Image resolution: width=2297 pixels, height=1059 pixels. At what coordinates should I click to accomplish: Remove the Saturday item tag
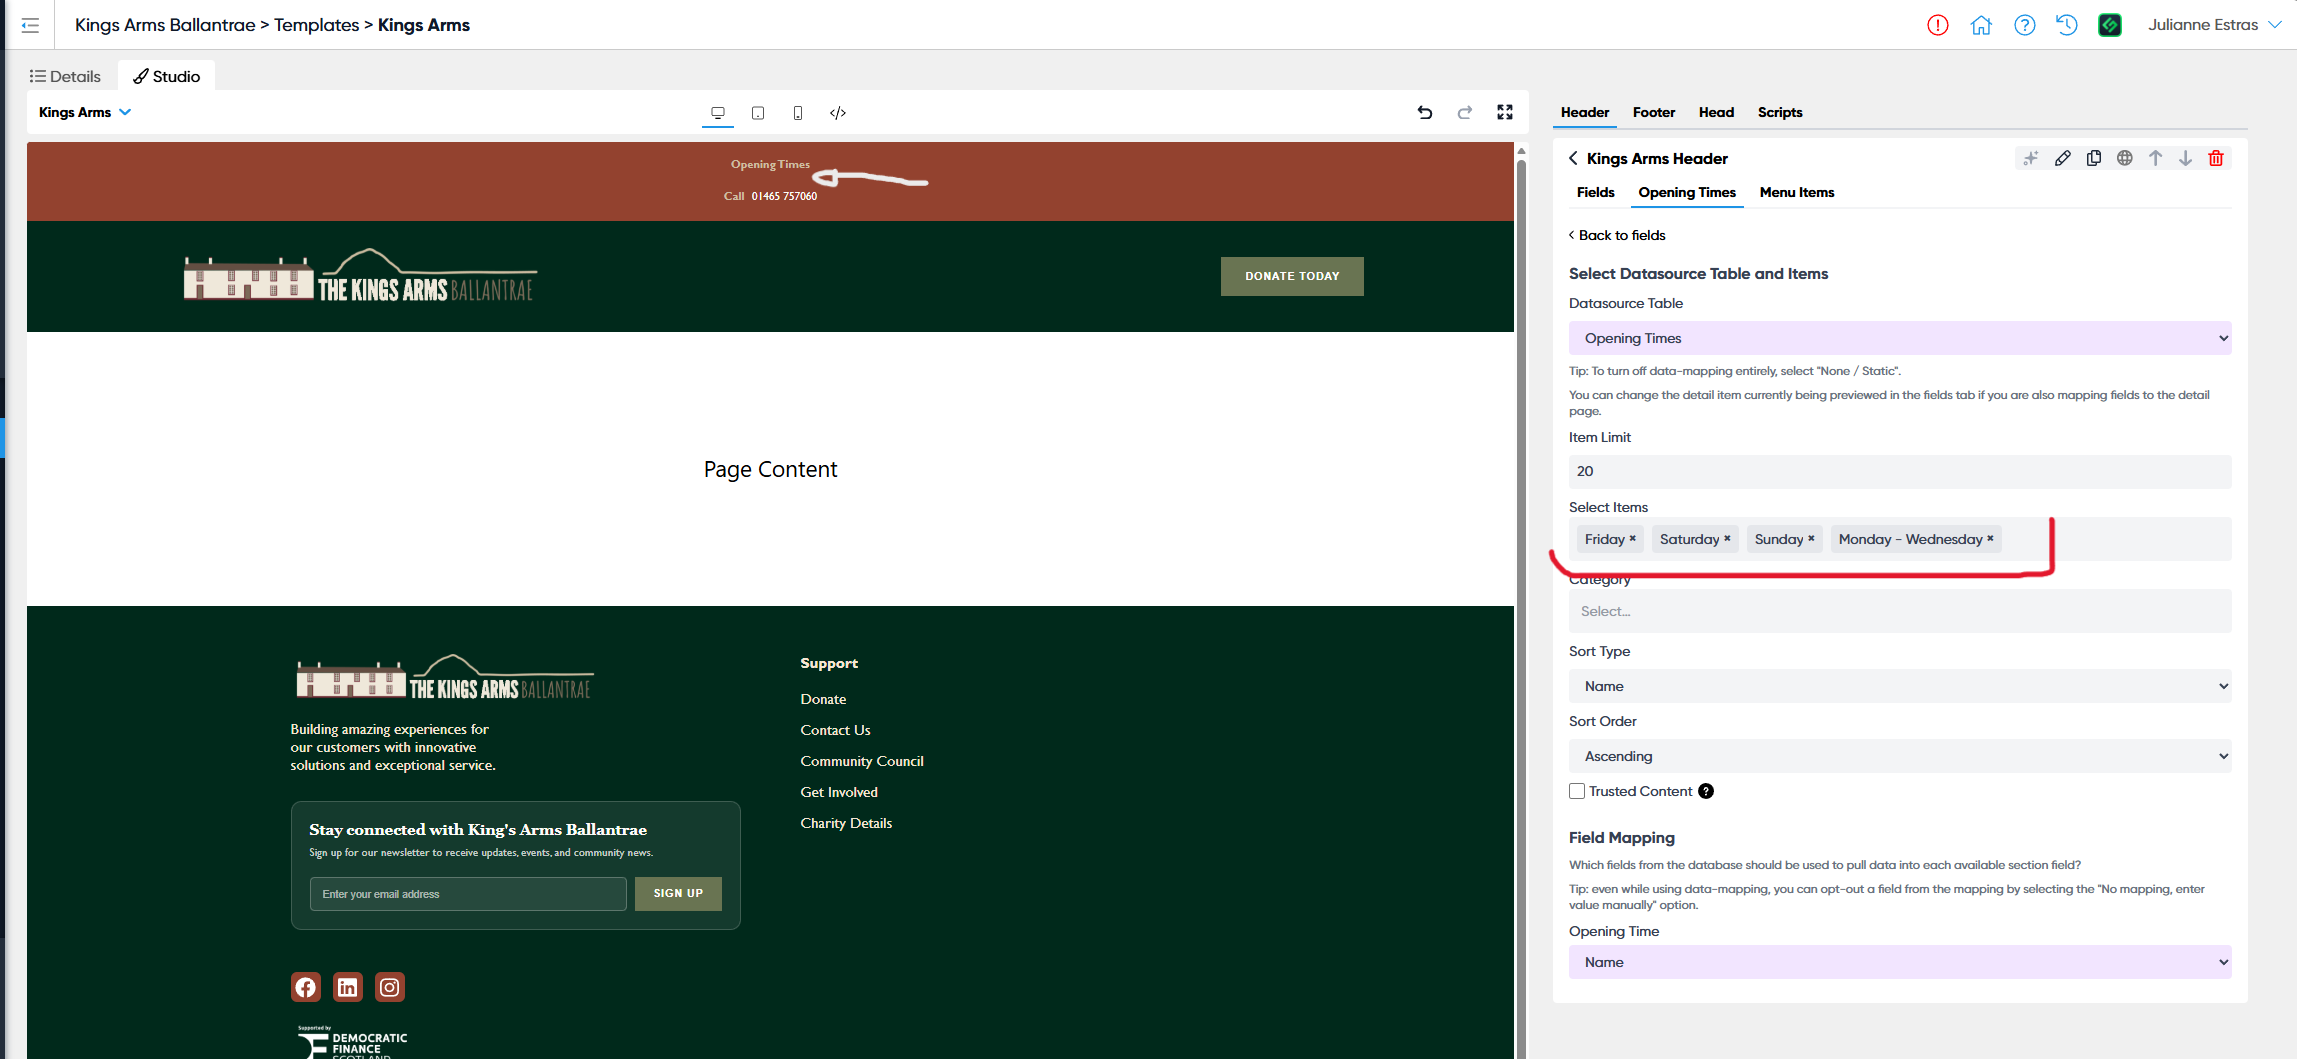click(x=1727, y=538)
